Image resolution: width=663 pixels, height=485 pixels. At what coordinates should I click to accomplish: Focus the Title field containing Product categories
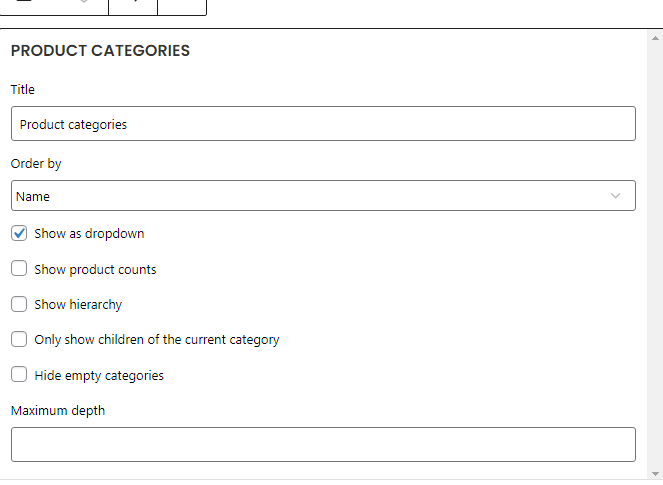click(323, 124)
